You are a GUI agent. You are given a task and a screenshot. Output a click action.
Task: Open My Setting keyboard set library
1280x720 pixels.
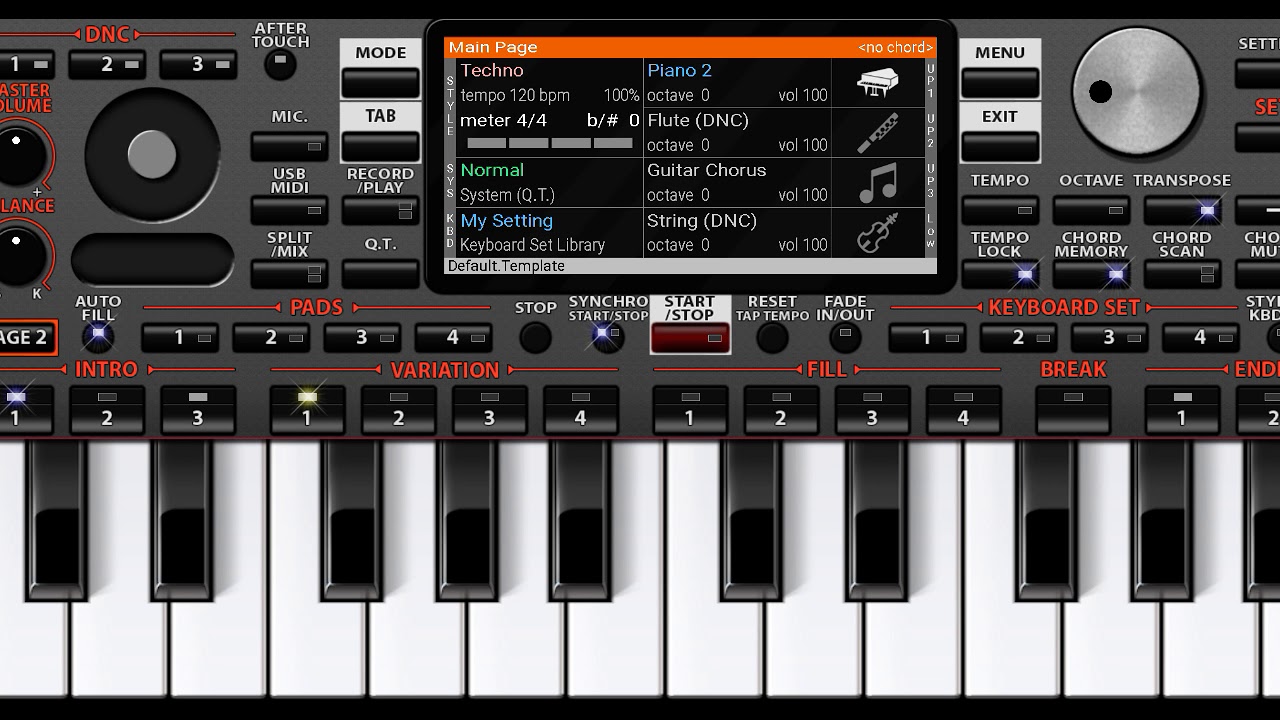[549, 232]
